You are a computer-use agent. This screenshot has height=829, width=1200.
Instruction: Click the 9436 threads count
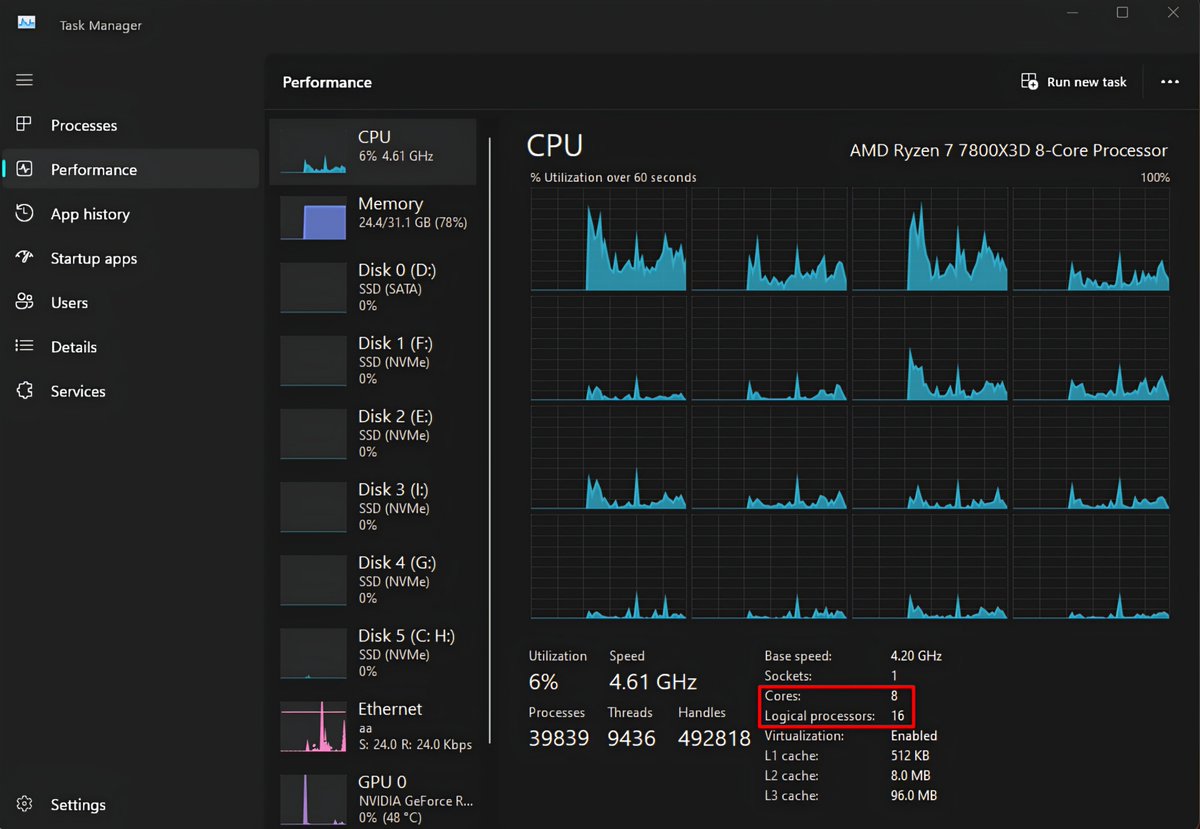coord(631,738)
